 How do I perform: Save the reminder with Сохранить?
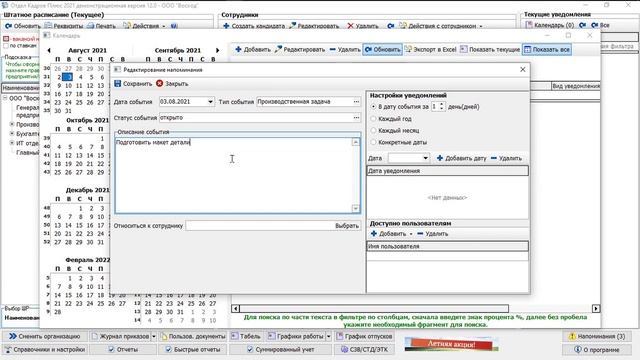[133, 84]
